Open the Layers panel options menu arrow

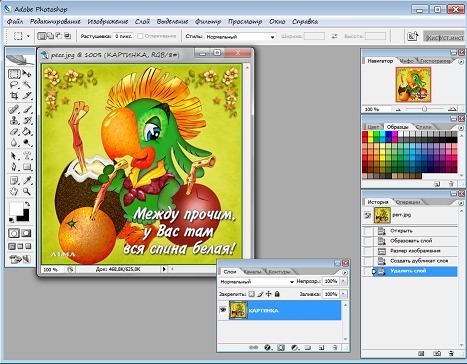pyautogui.click(x=345, y=272)
